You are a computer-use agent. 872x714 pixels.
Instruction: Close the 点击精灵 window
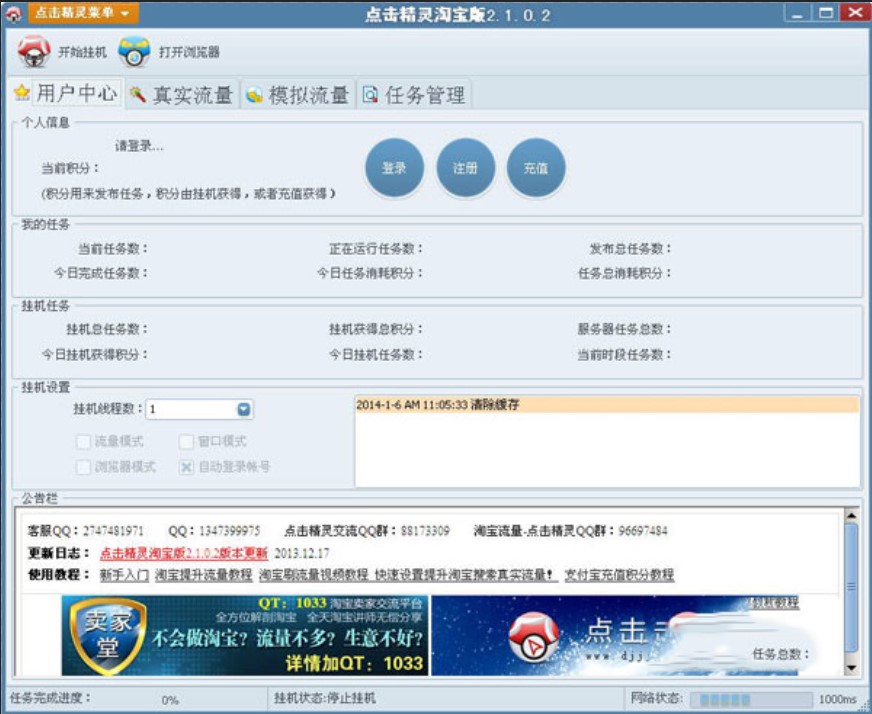point(855,13)
